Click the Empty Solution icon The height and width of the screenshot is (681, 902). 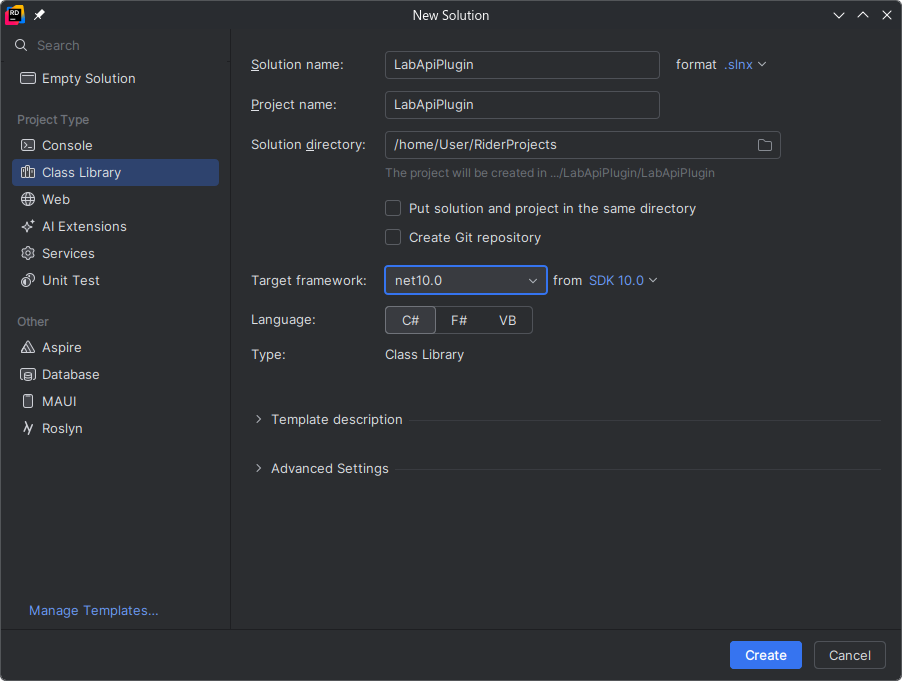tap(28, 78)
